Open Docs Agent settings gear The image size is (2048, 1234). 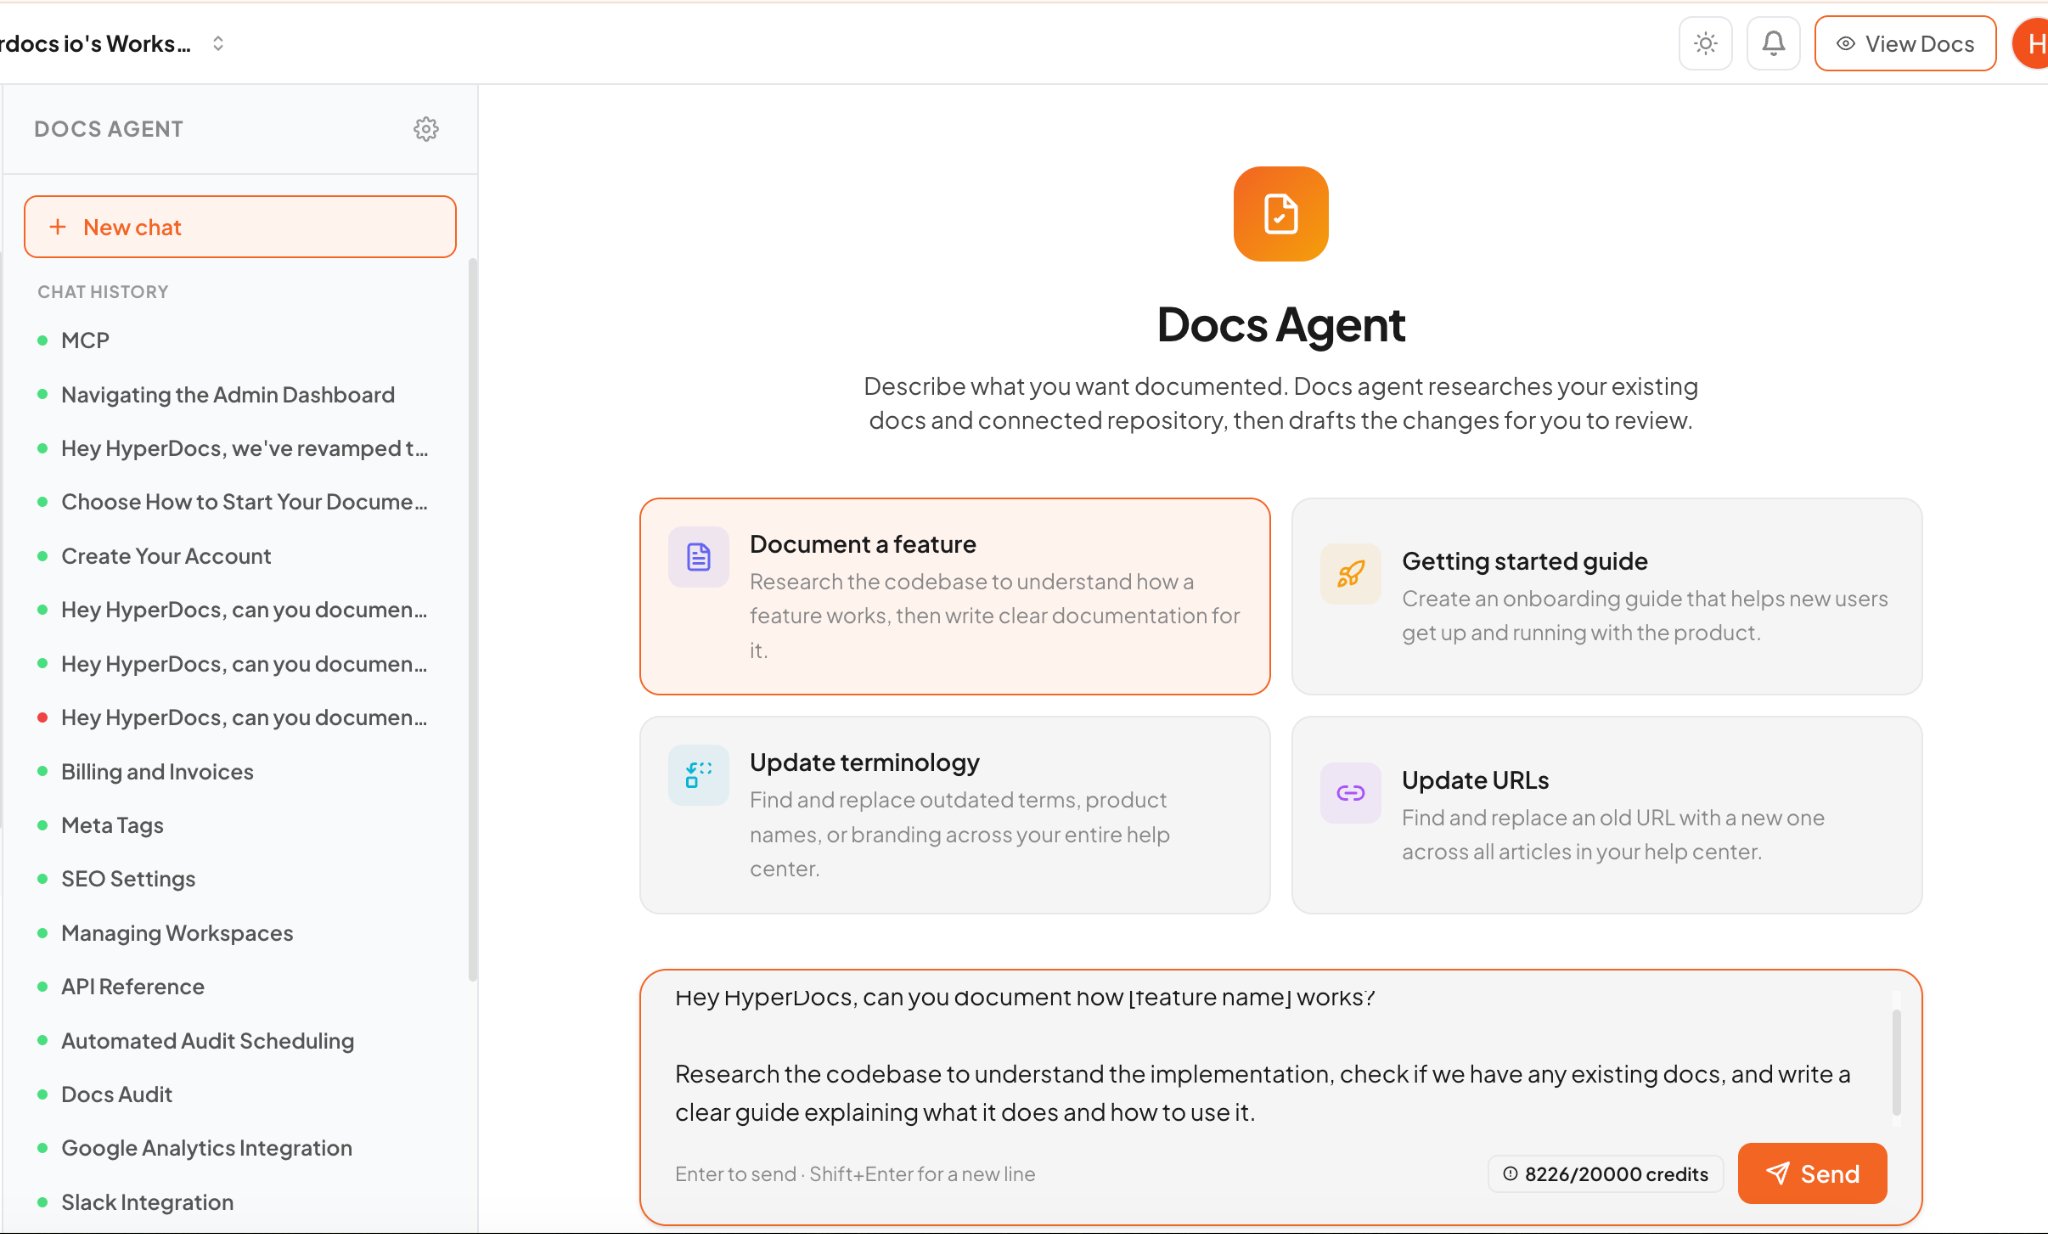point(426,129)
